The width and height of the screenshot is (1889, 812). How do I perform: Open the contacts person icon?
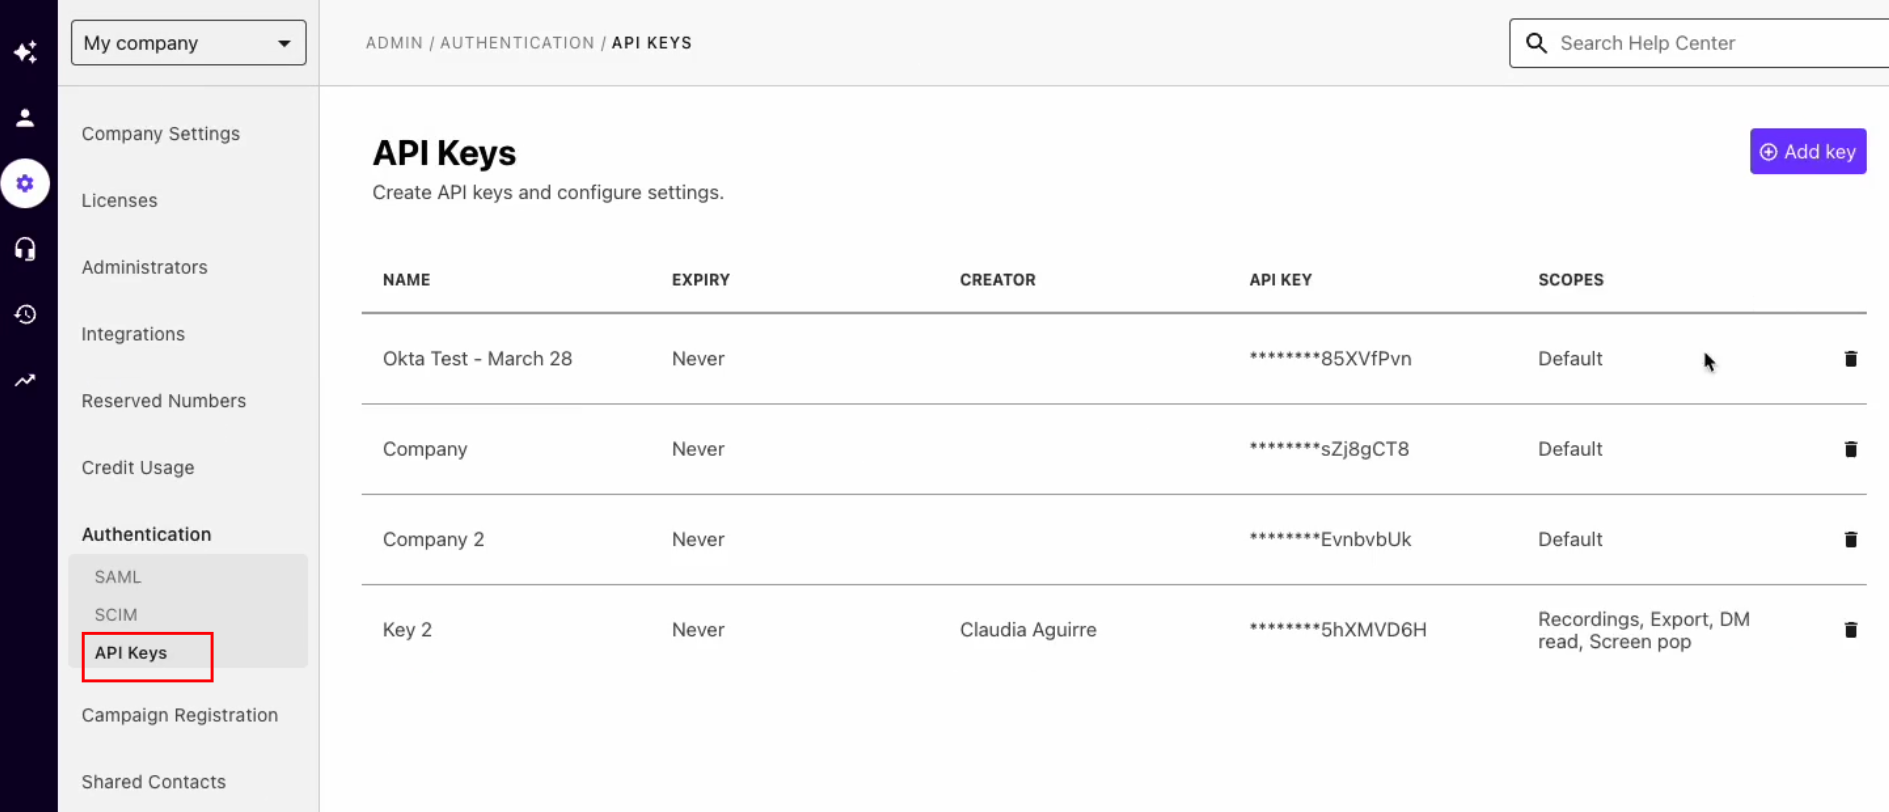coord(26,117)
